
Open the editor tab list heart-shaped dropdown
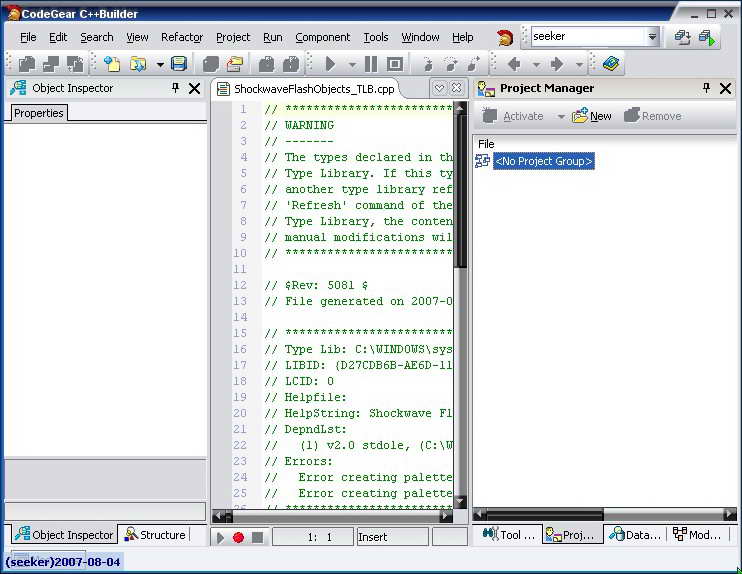tap(439, 88)
